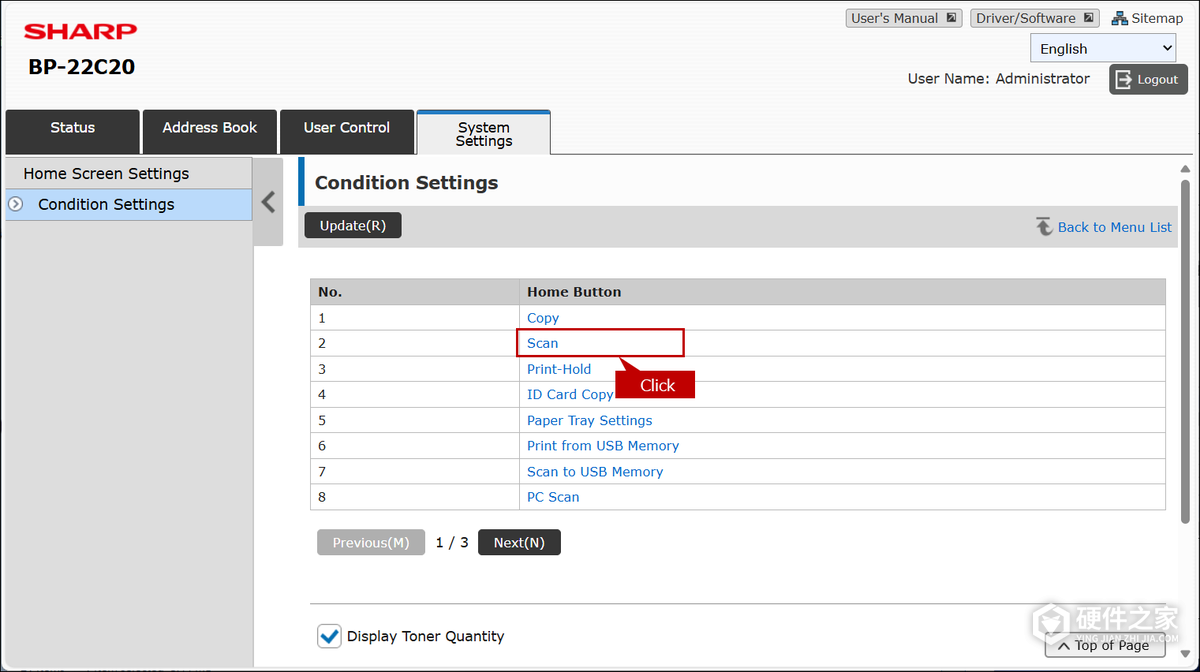Click the Condition Settings page heading

click(406, 183)
